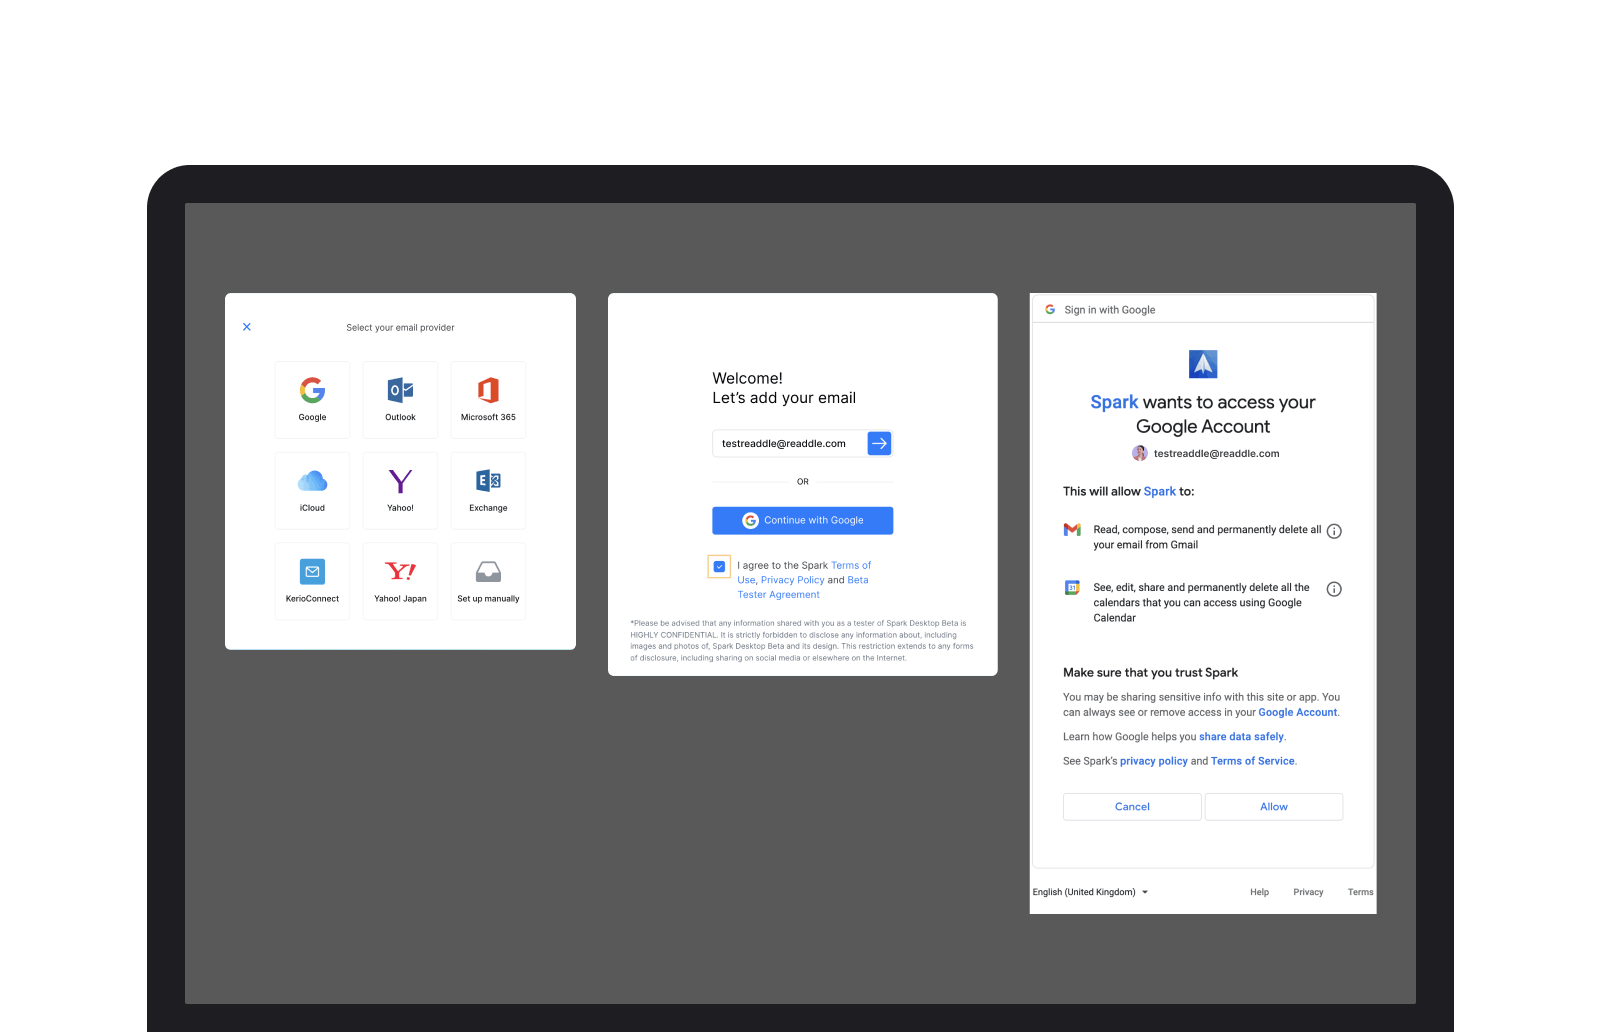Choose the KerioConnect provider
Viewport: 1600px width, 1032px height.
tap(312, 581)
